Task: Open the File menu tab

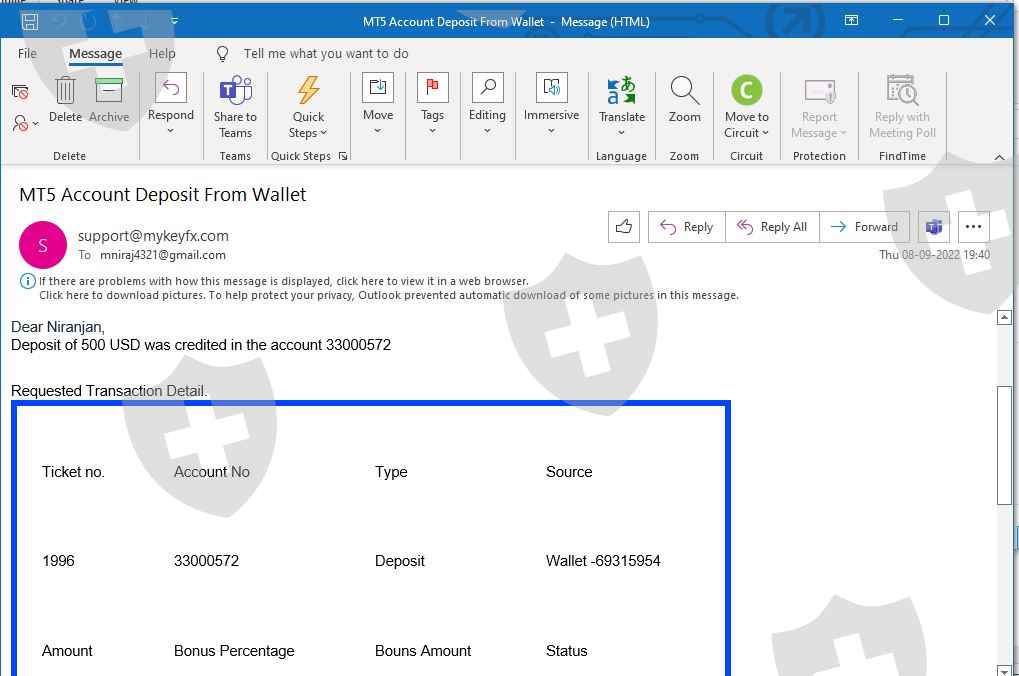Action: [x=27, y=54]
